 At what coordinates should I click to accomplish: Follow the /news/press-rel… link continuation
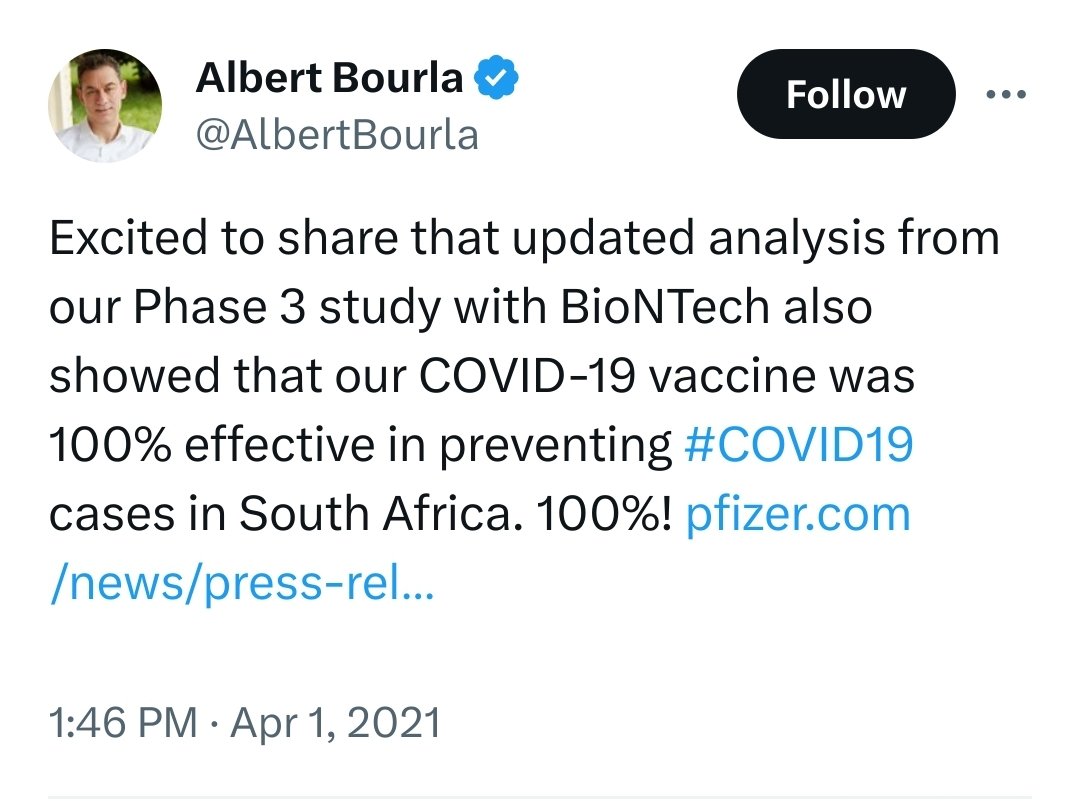click(242, 584)
